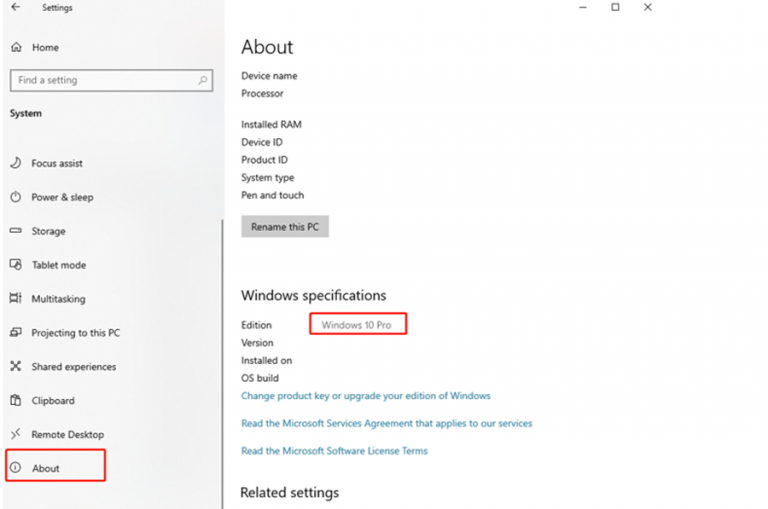The width and height of the screenshot is (768, 509).
Task: Click the back arrow icon in Settings
Action: coord(15,8)
